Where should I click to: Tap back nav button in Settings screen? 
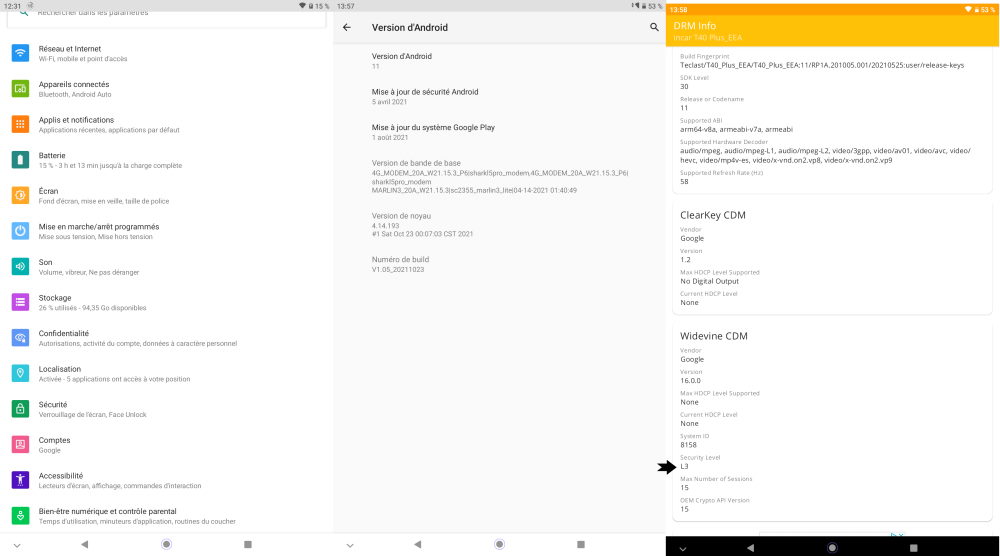pos(84,545)
